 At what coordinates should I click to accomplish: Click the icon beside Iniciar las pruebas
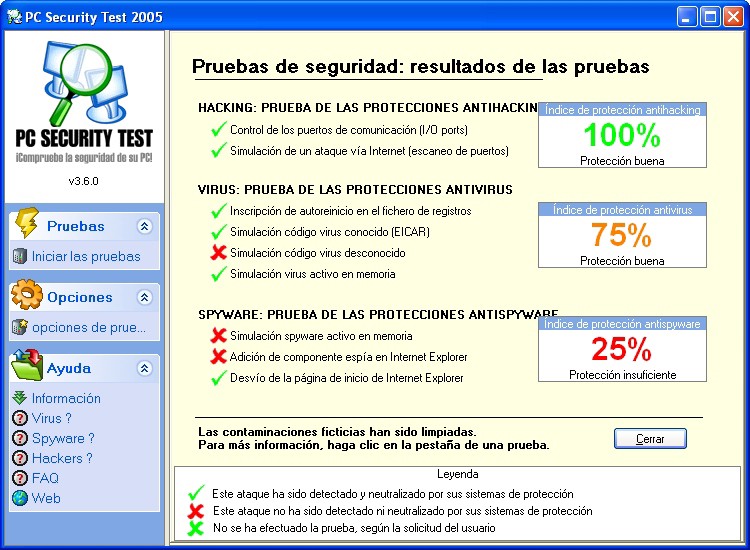(x=20, y=256)
